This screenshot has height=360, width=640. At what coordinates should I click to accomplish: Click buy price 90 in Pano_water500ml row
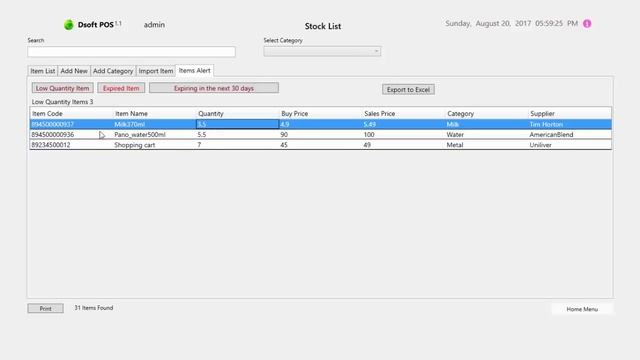(321, 134)
